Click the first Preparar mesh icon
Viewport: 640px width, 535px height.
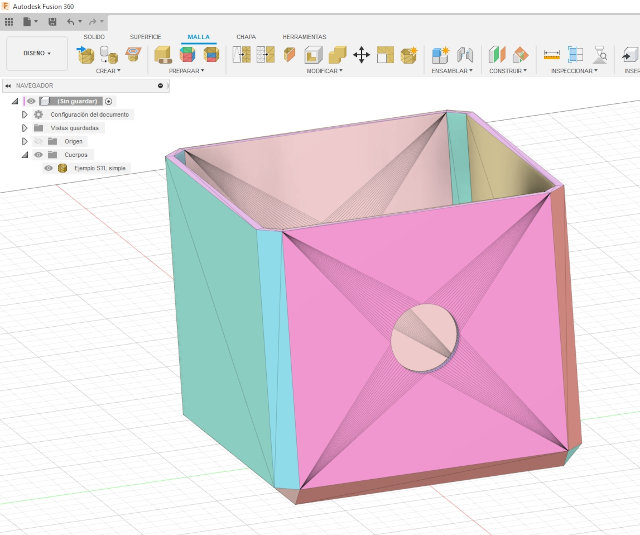coord(163,55)
